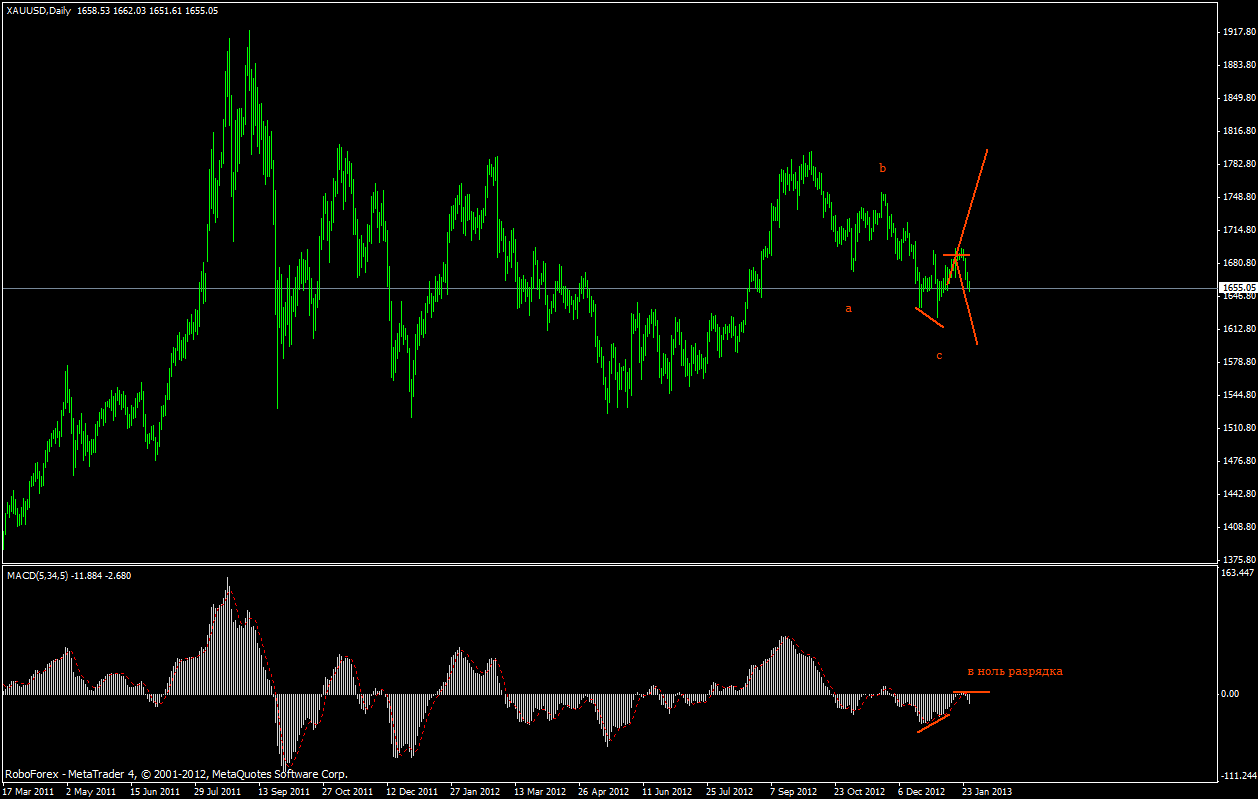Select the orange wave label 'b'
1258x799 pixels.
pos(882,168)
